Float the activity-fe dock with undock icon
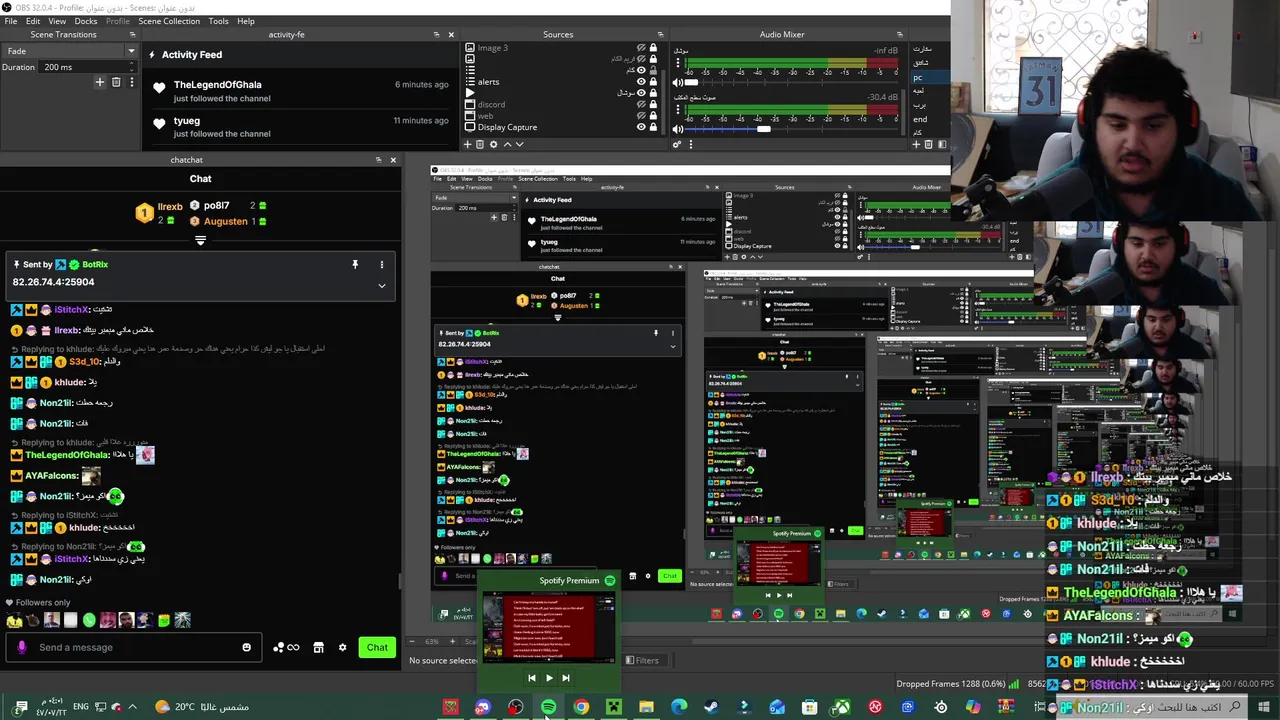Viewport: 1280px width, 720px height. coord(436,35)
